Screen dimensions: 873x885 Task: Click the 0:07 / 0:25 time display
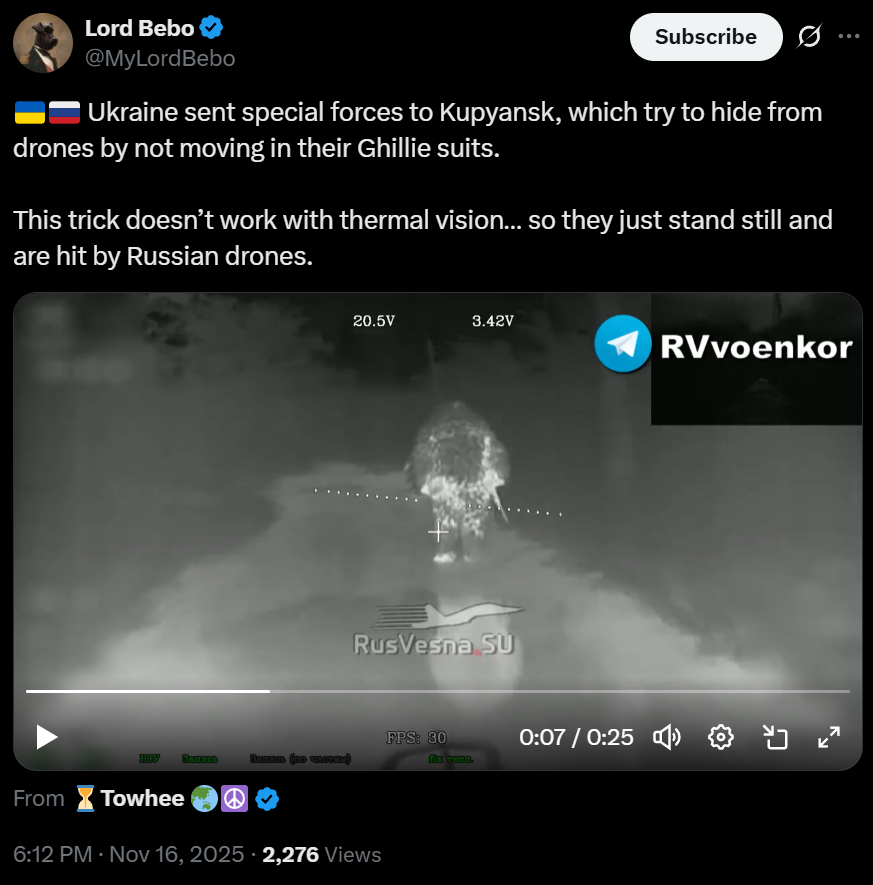576,737
